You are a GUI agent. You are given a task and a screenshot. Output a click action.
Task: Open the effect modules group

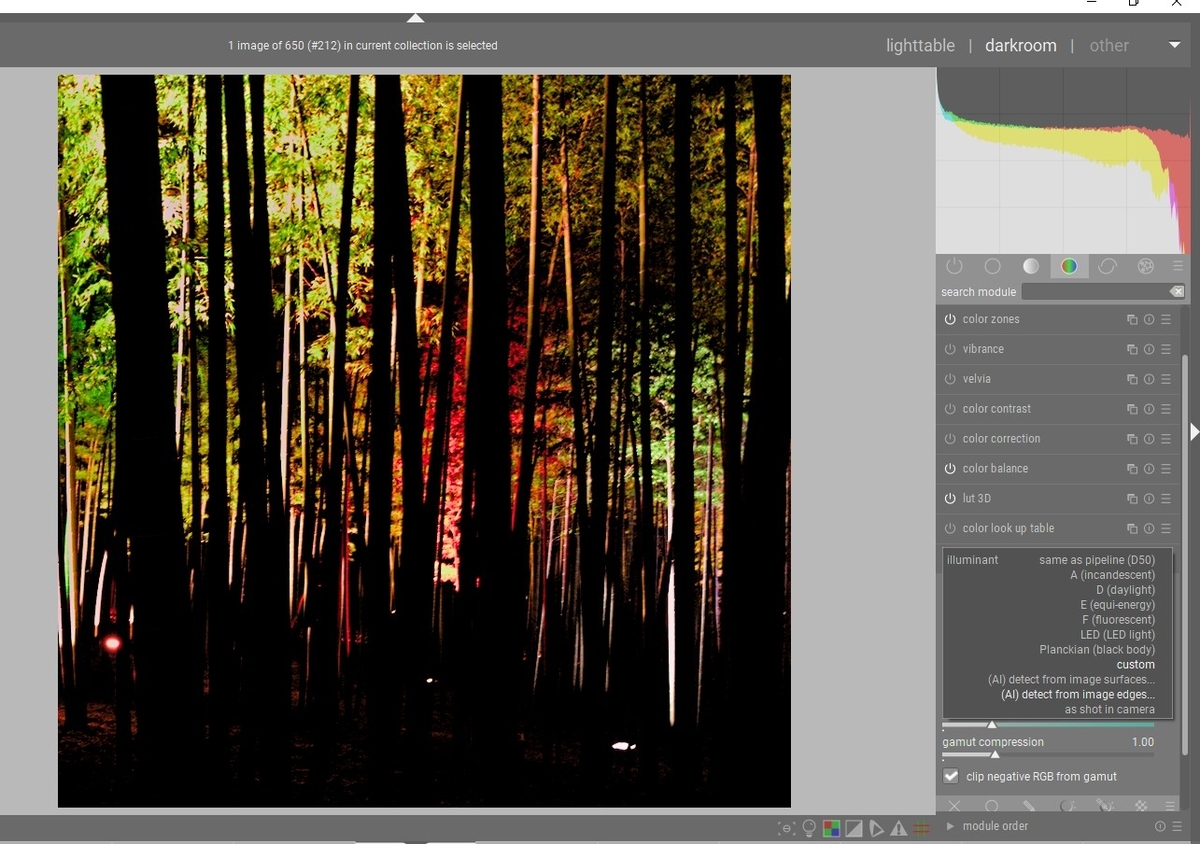point(1146,266)
